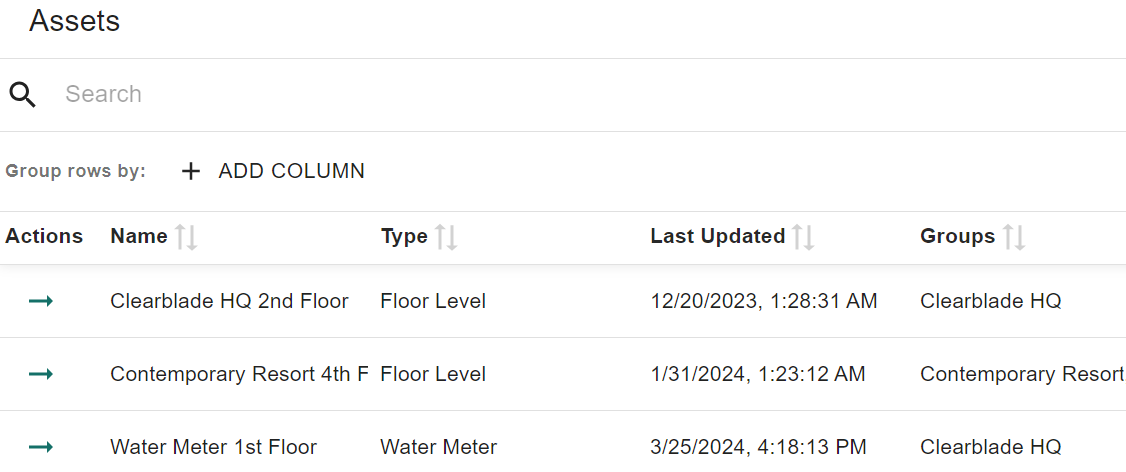Open Contemporary Resort 4th Floor arrow action
The height and width of the screenshot is (472, 1126).
coord(41,374)
